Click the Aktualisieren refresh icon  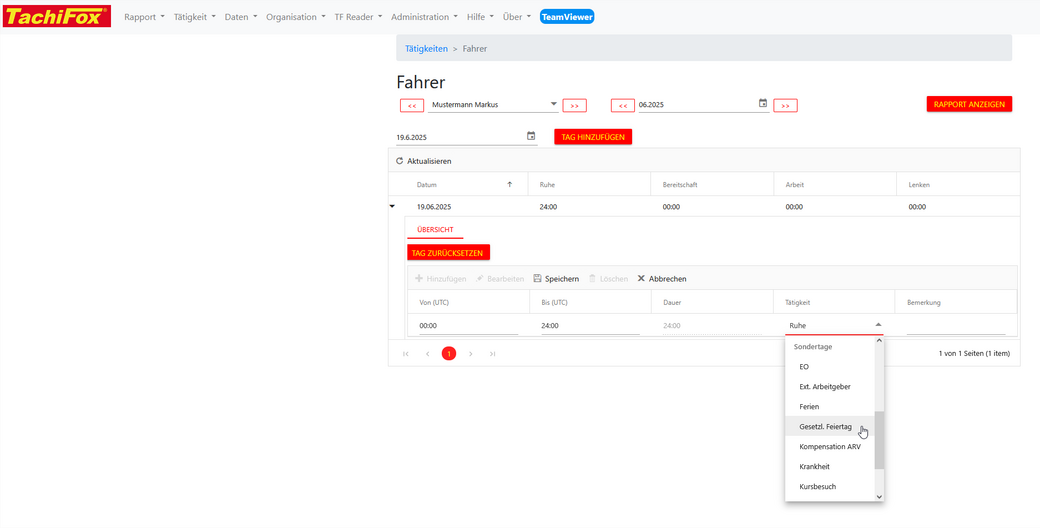point(400,161)
